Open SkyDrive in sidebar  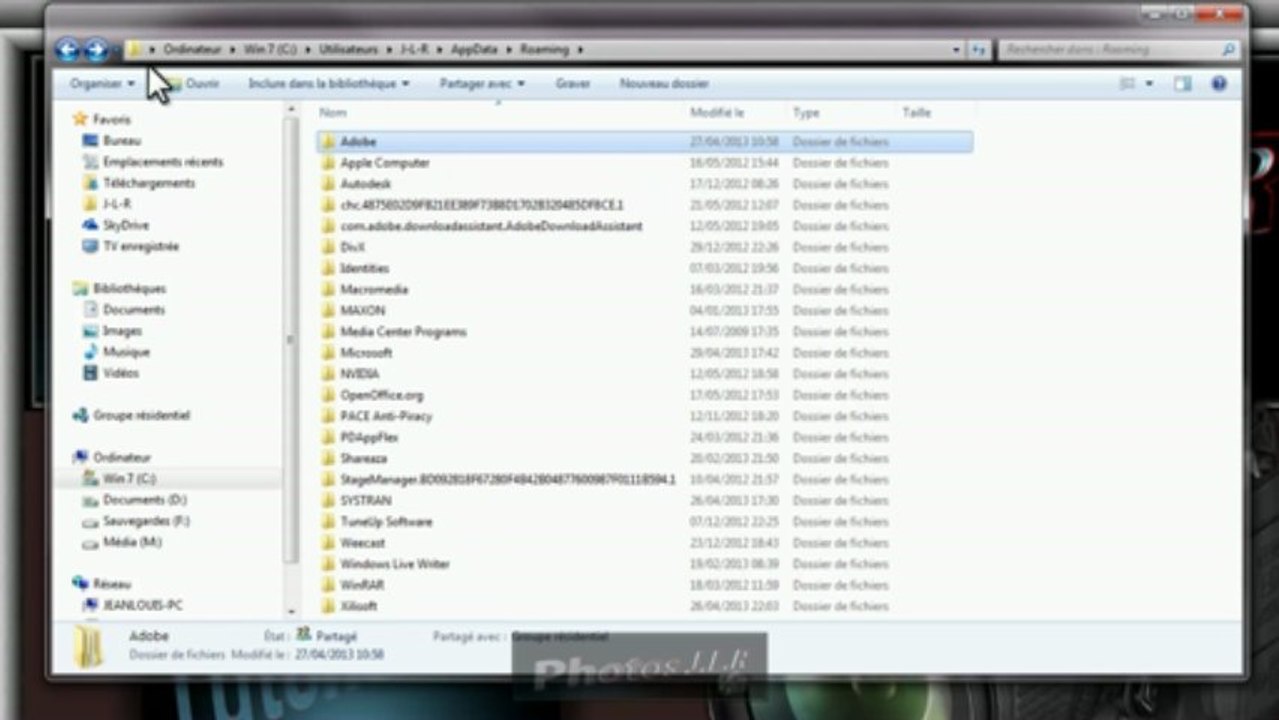(125, 225)
